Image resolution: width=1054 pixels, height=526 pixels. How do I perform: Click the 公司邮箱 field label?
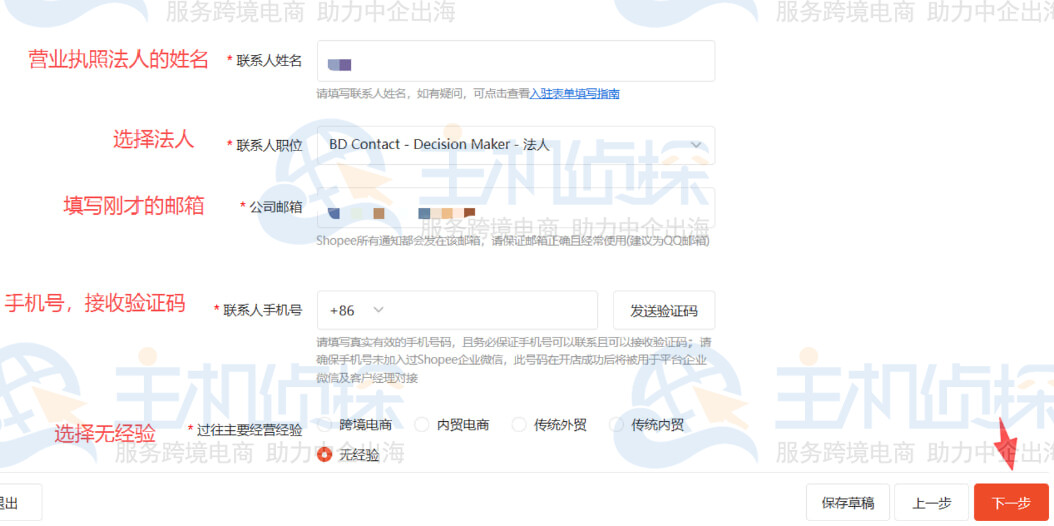click(x=276, y=208)
